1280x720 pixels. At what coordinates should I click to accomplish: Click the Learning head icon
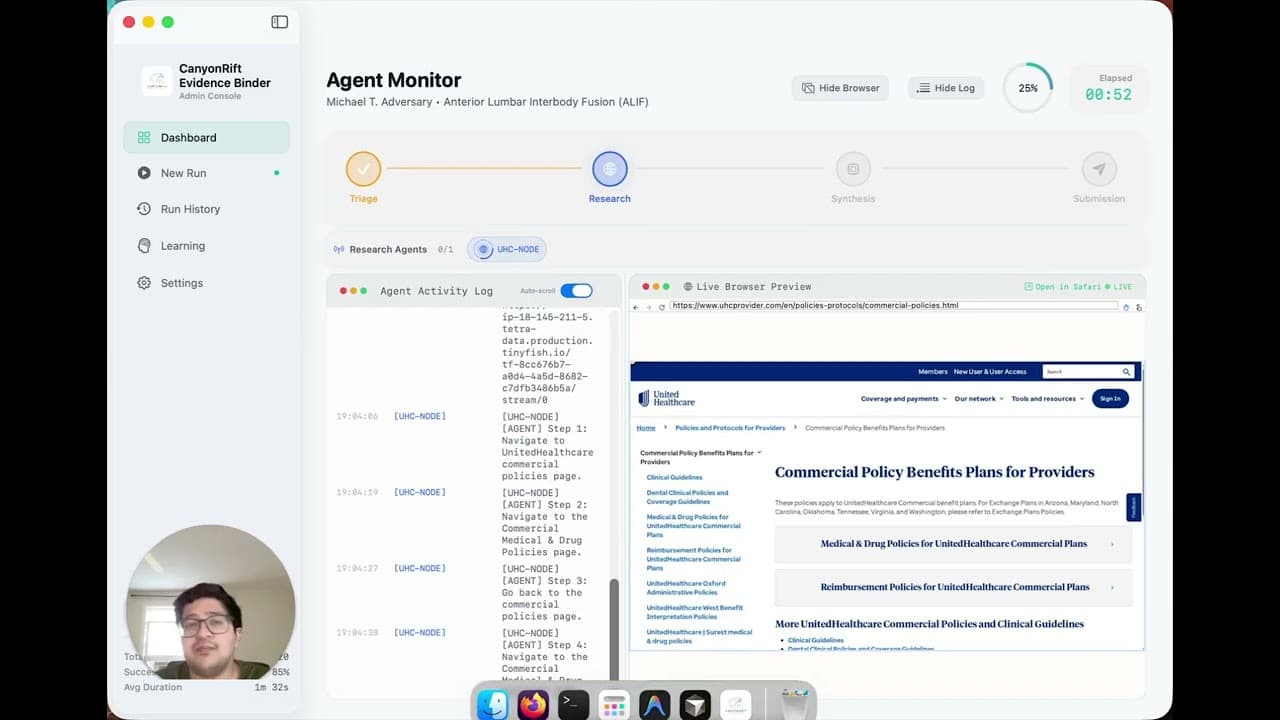coord(144,246)
